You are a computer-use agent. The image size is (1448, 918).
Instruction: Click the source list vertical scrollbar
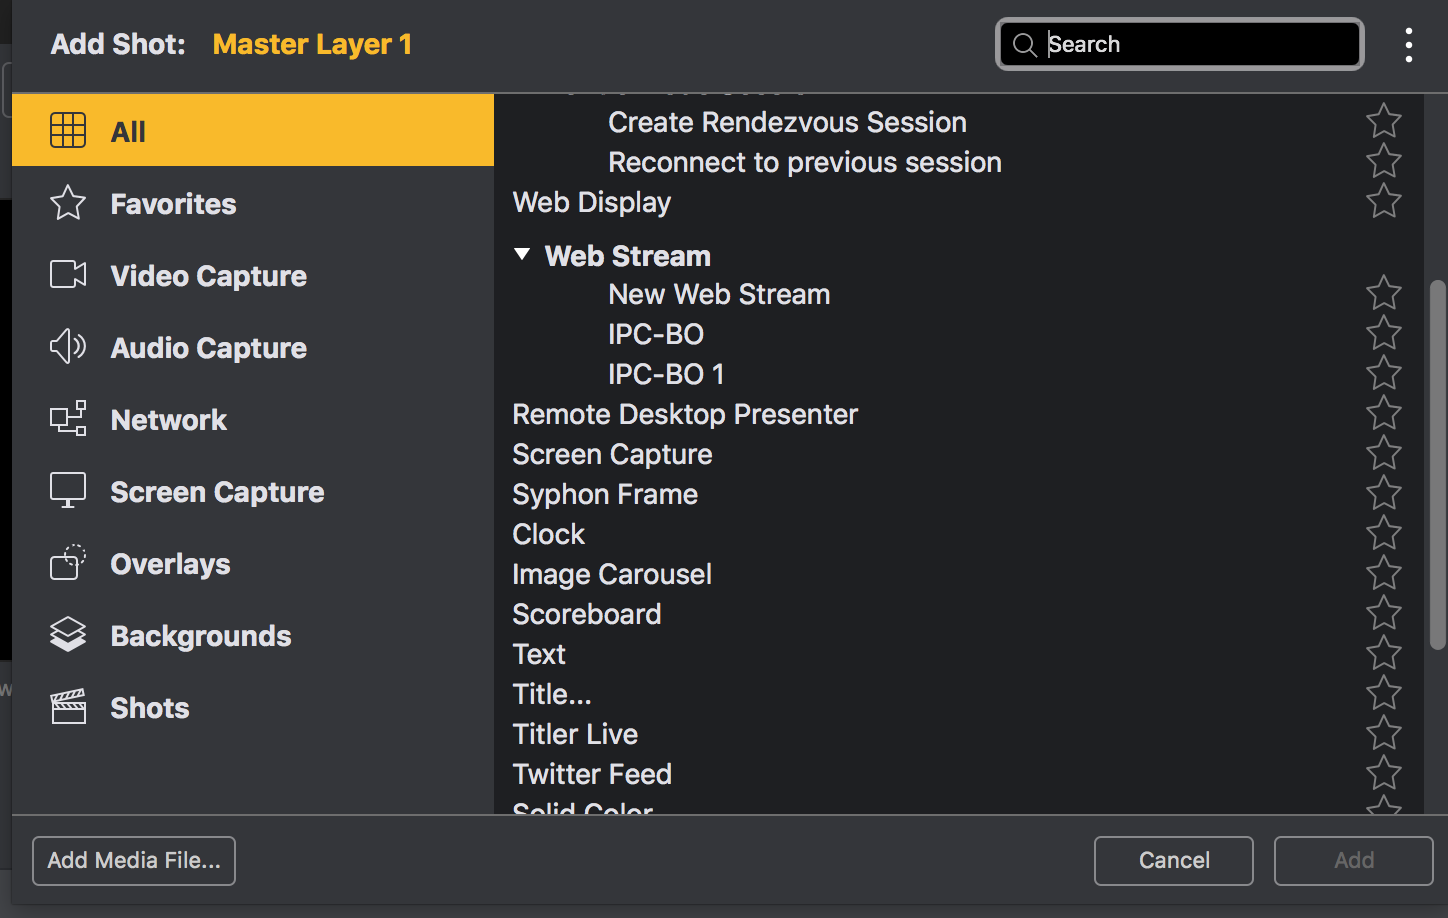click(1438, 465)
